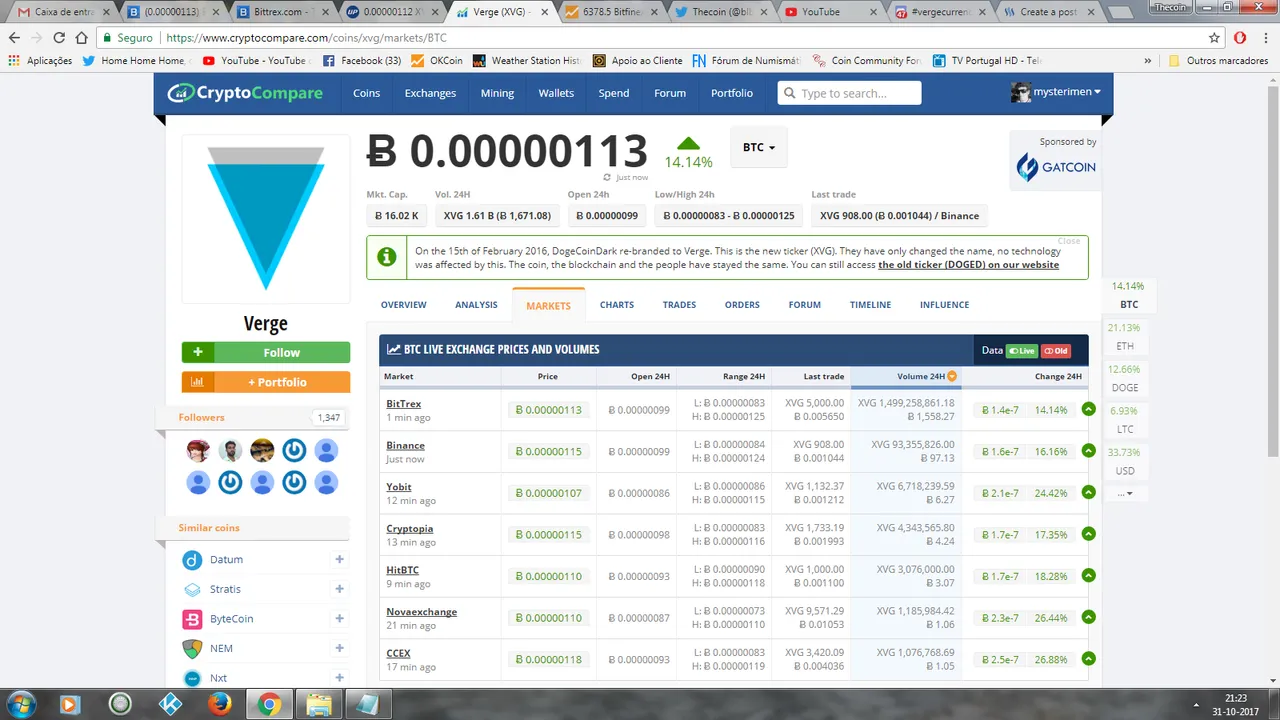
Task: Open Chrome from the taskbar
Action: coord(269,704)
